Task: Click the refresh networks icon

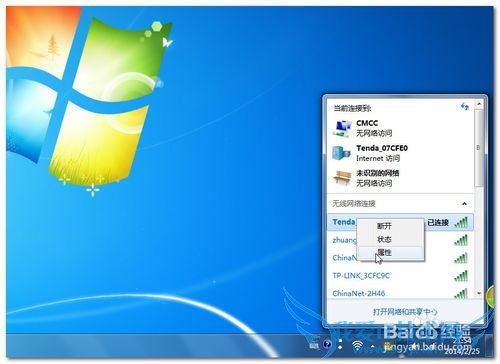Action: (465, 107)
